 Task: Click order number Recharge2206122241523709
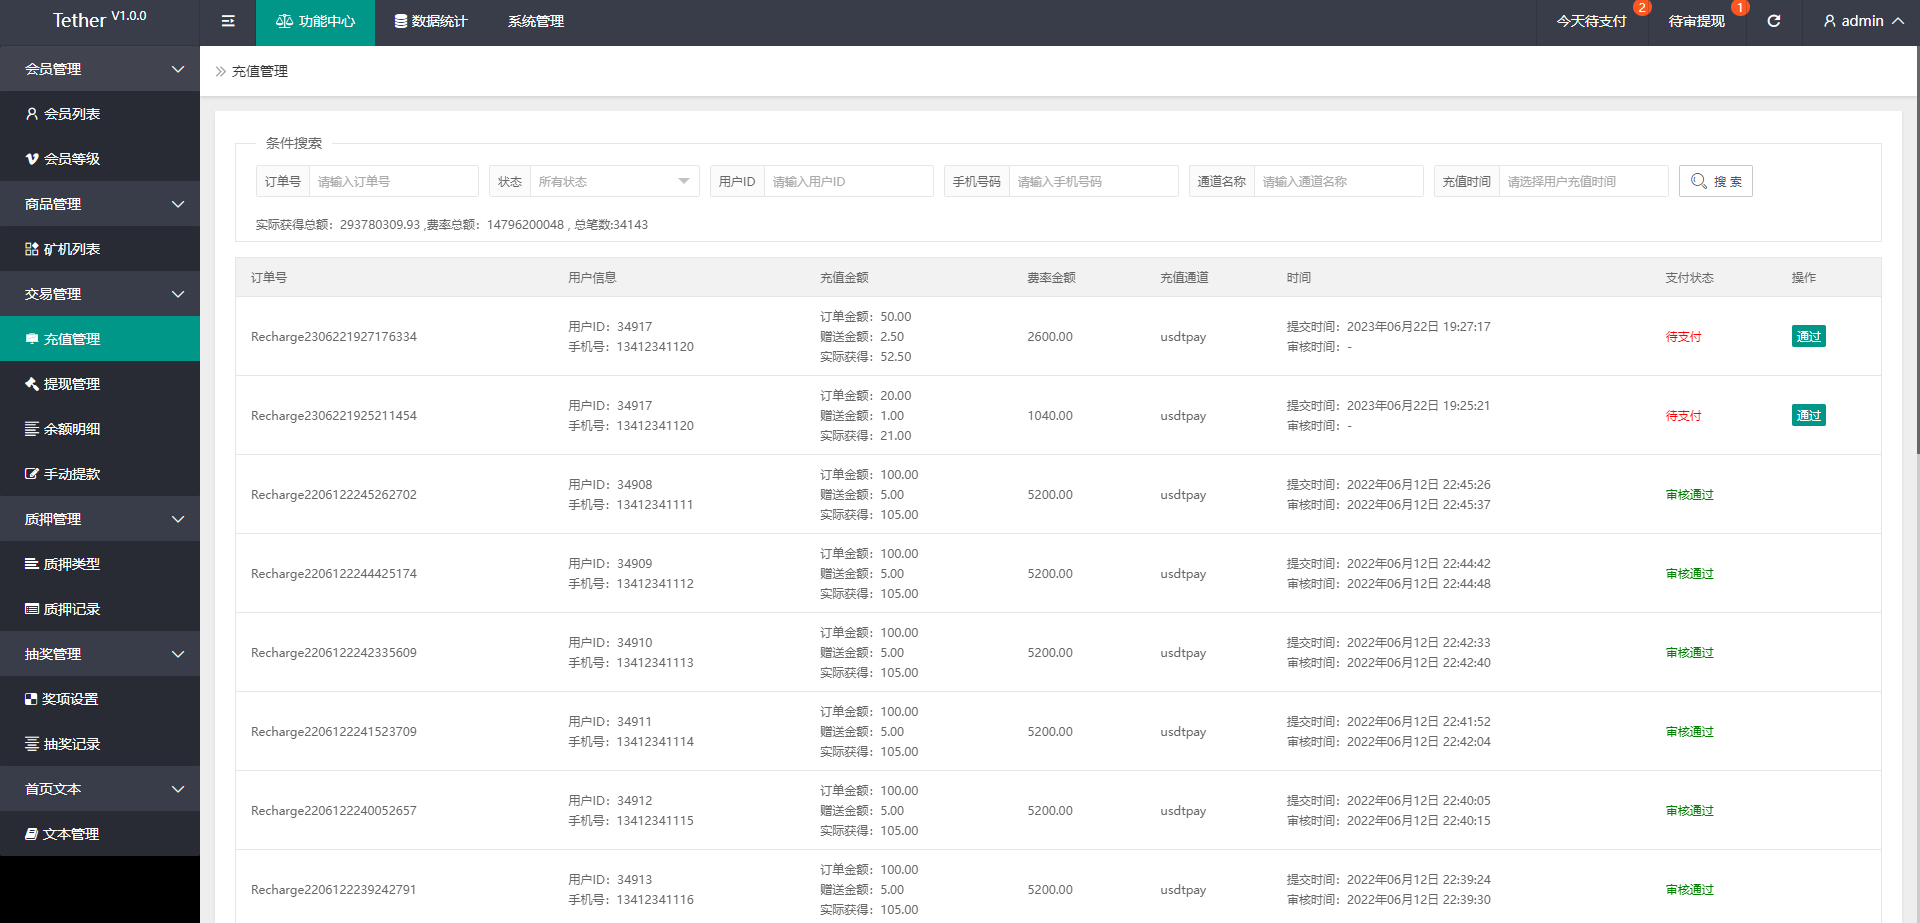tap(334, 732)
